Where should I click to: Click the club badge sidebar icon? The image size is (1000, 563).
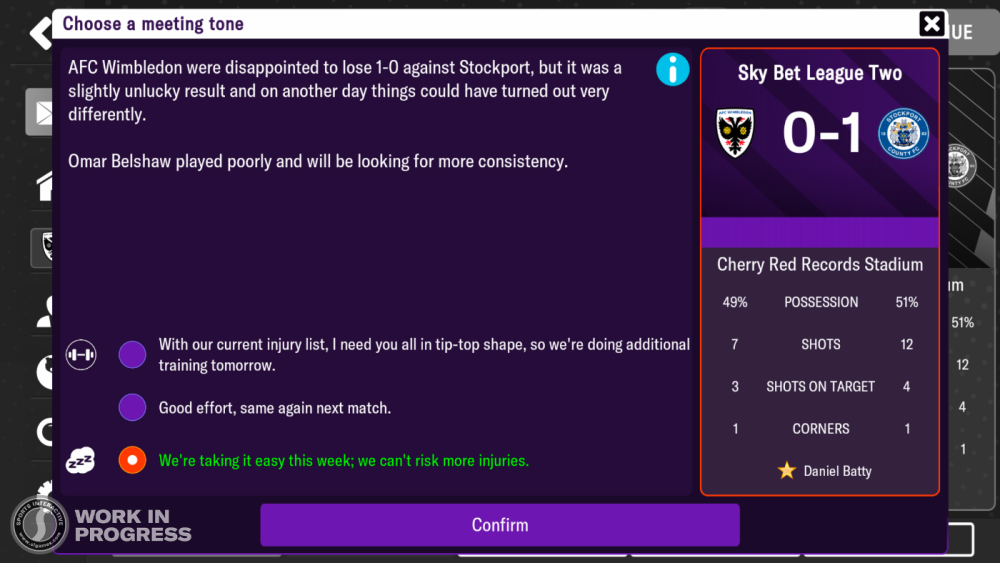[x=42, y=247]
